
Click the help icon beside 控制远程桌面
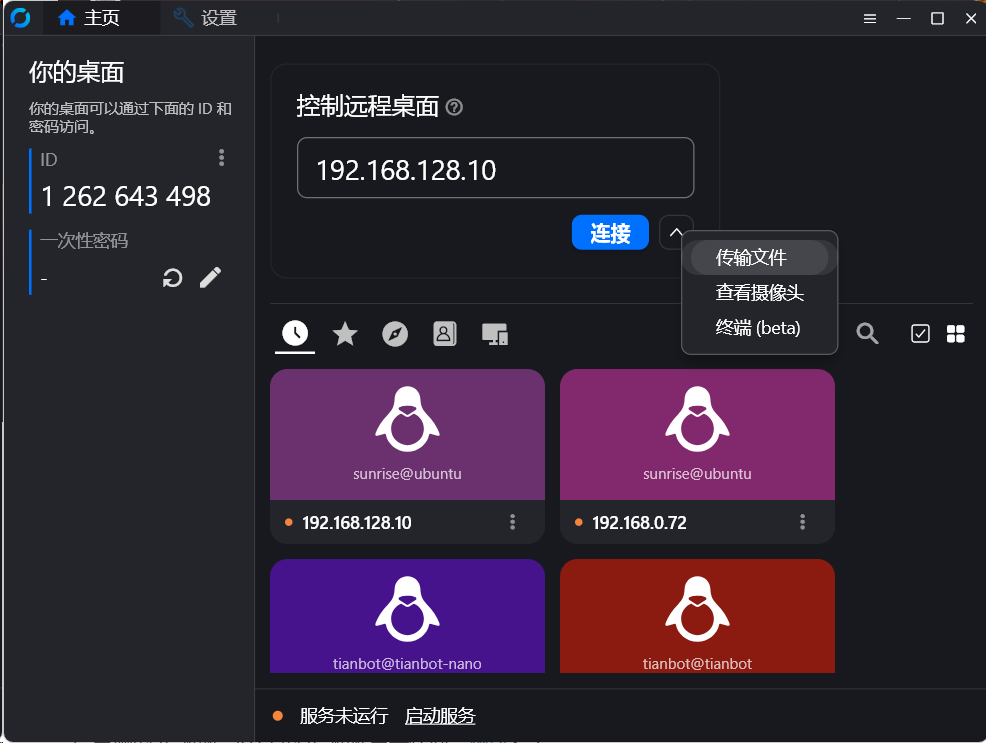coord(454,107)
